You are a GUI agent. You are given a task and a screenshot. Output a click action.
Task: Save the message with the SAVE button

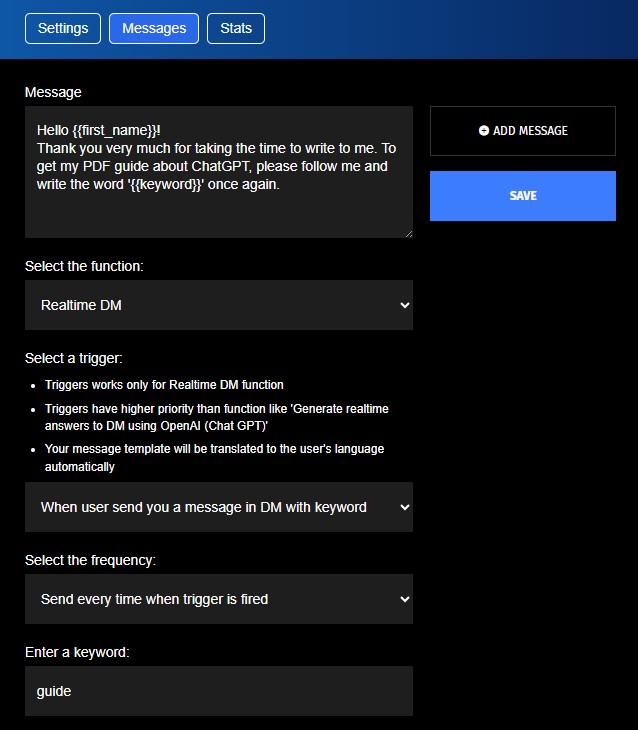523,196
